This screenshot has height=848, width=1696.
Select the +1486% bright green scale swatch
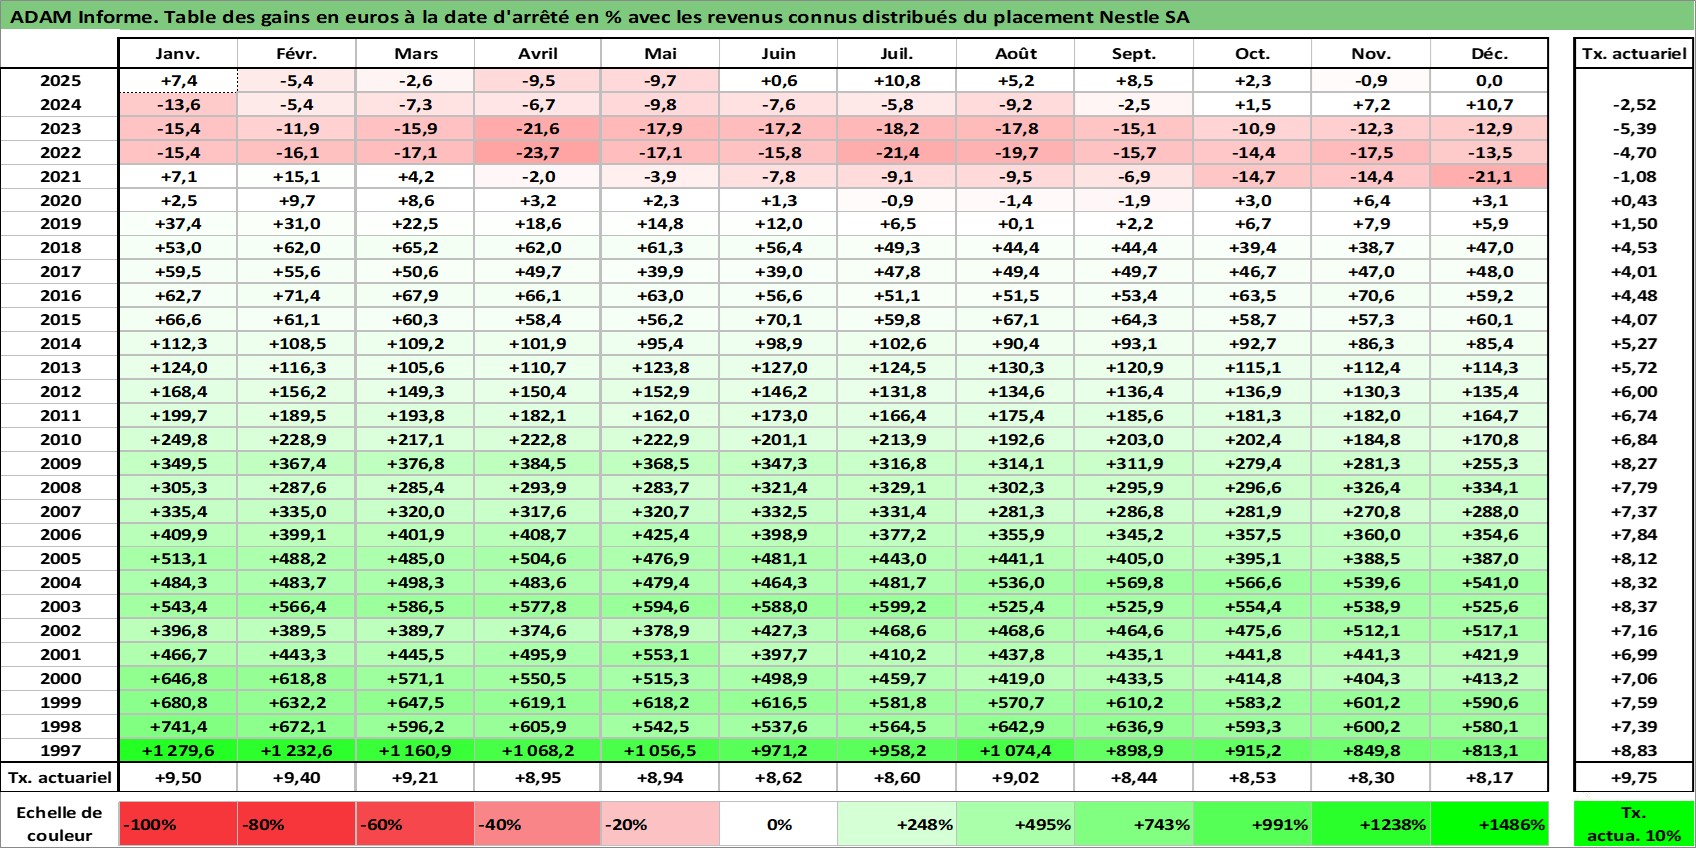(1489, 824)
